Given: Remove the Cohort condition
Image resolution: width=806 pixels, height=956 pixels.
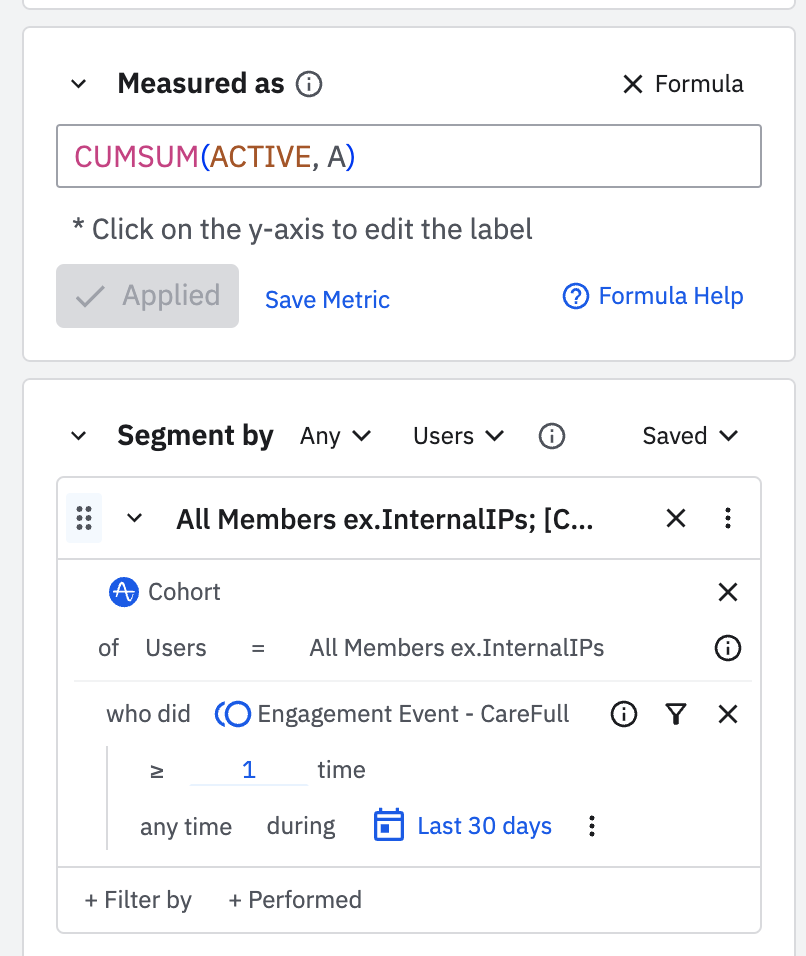Looking at the screenshot, I should click(x=728, y=592).
